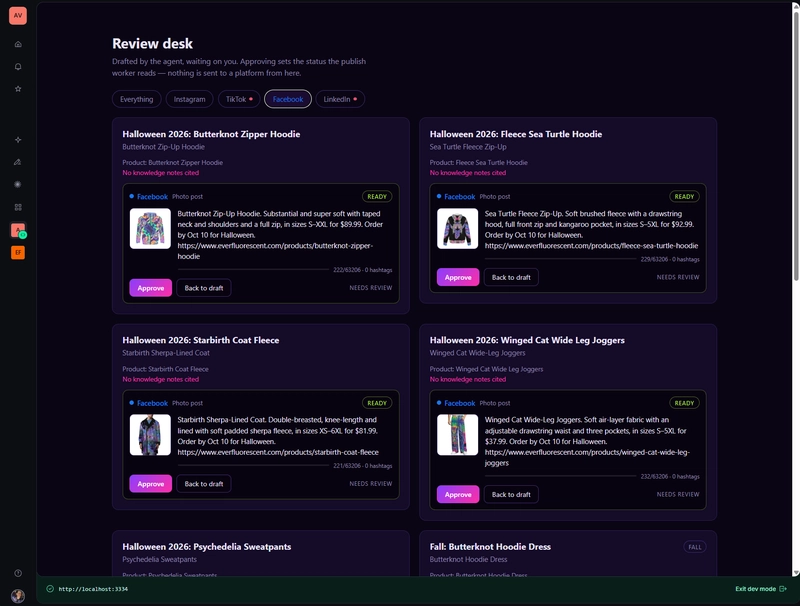Open Fall: Butterknot Hoodie Dress title
Screen dimensions: 800x606
point(490,547)
